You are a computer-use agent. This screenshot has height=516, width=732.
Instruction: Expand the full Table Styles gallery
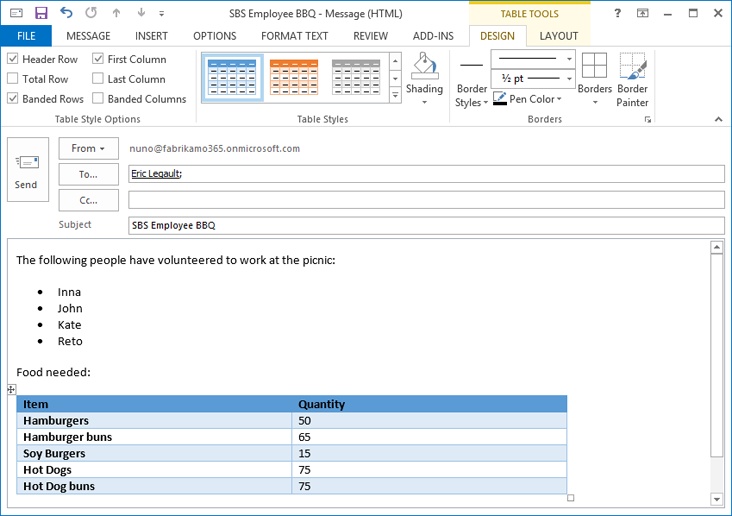395,95
